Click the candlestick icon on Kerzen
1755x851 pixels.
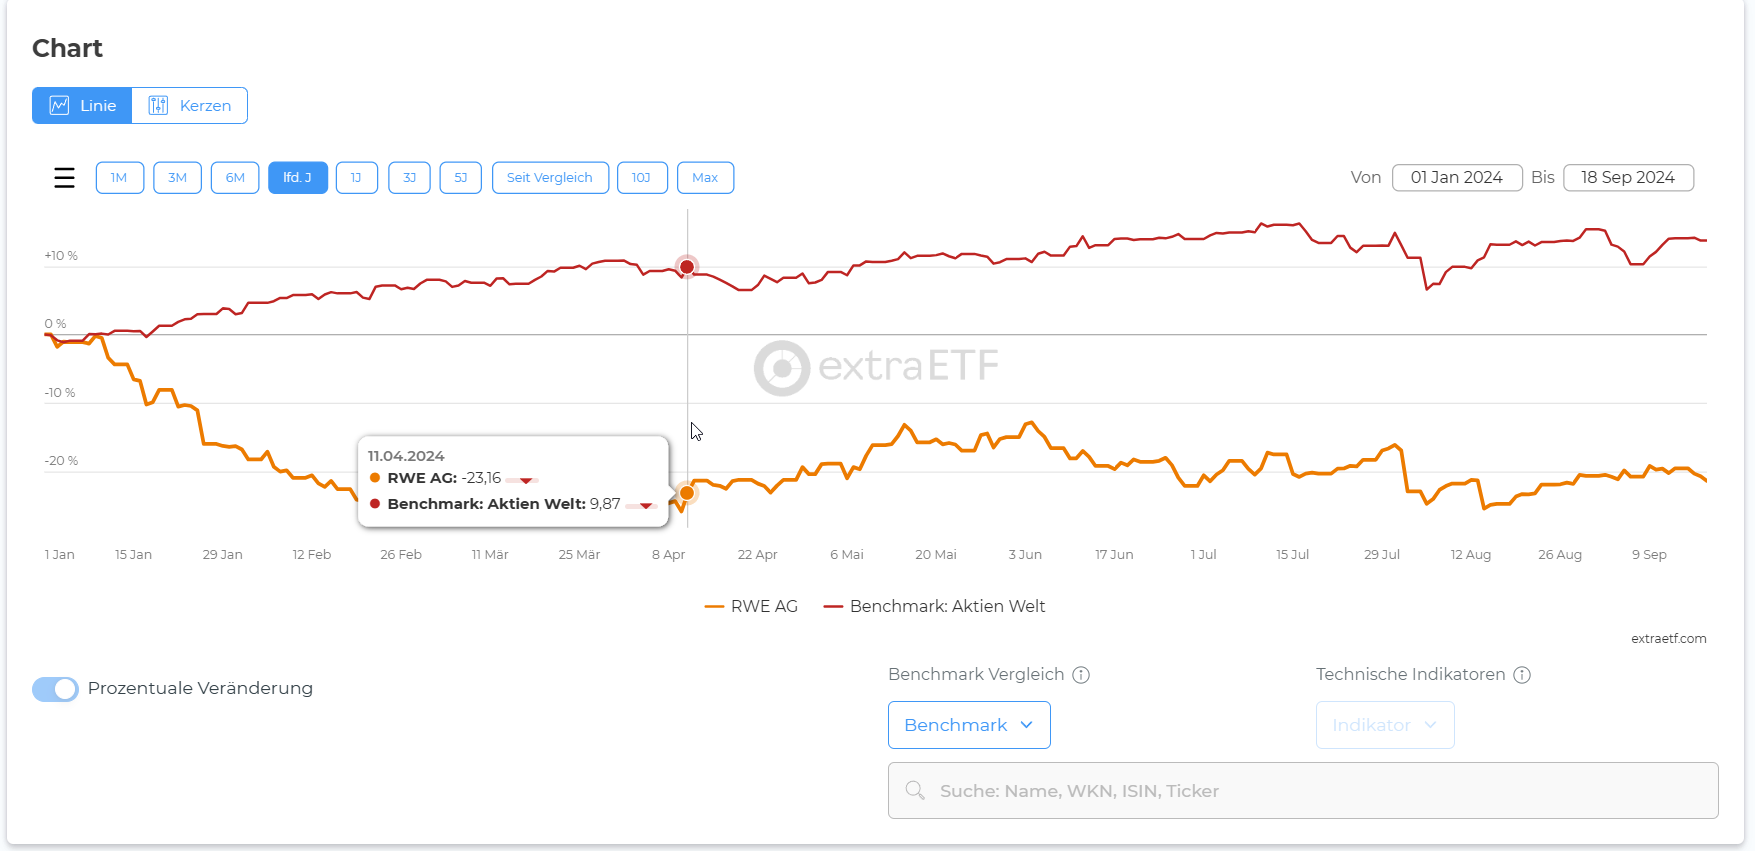pyautogui.click(x=158, y=106)
